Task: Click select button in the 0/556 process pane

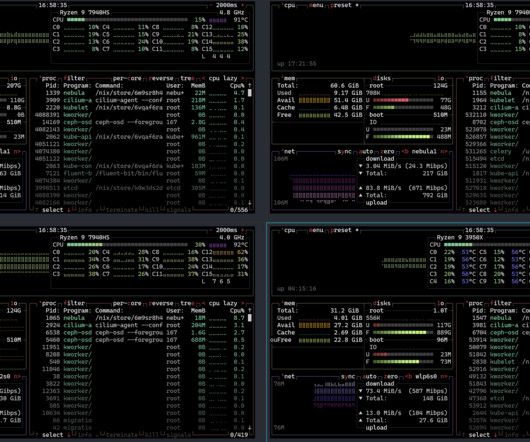Action: [x=52, y=210]
